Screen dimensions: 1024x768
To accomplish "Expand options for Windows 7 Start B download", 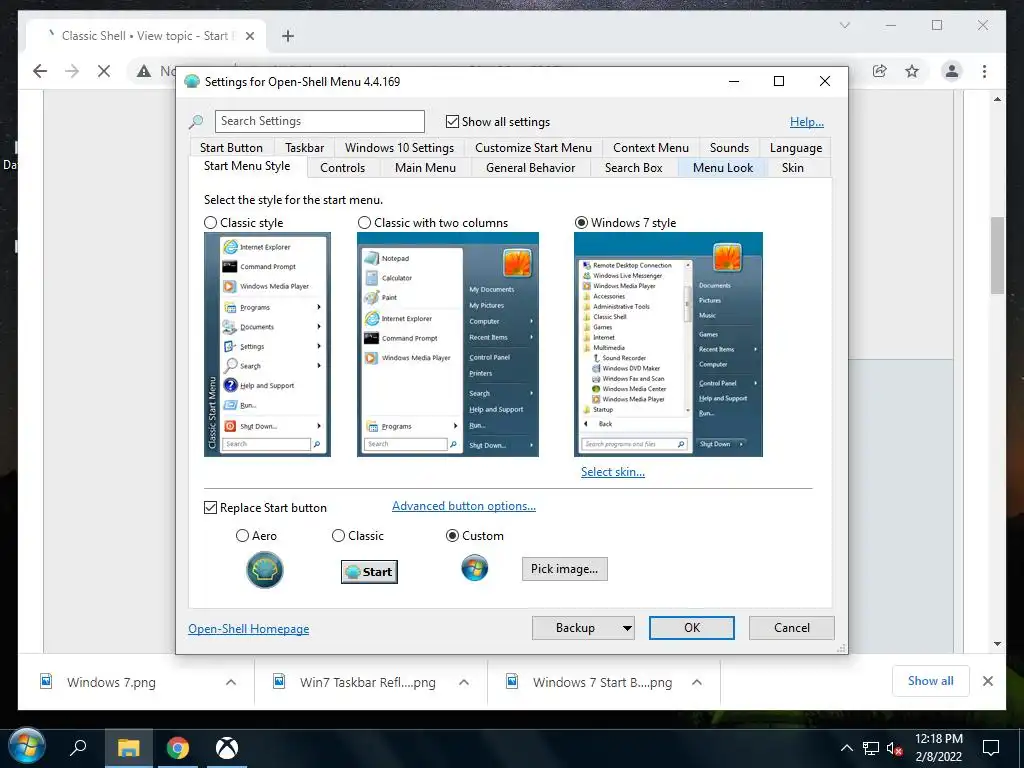I will (x=697, y=682).
